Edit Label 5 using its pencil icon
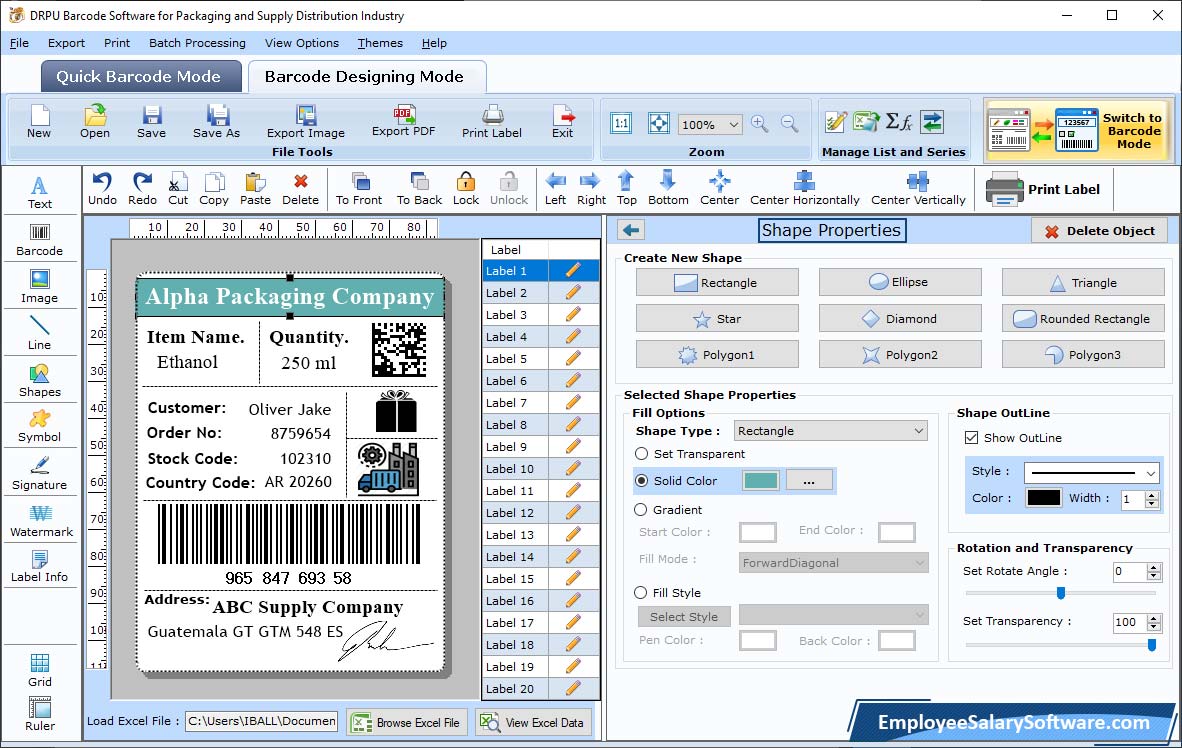The width and height of the screenshot is (1182, 748). [x=573, y=359]
